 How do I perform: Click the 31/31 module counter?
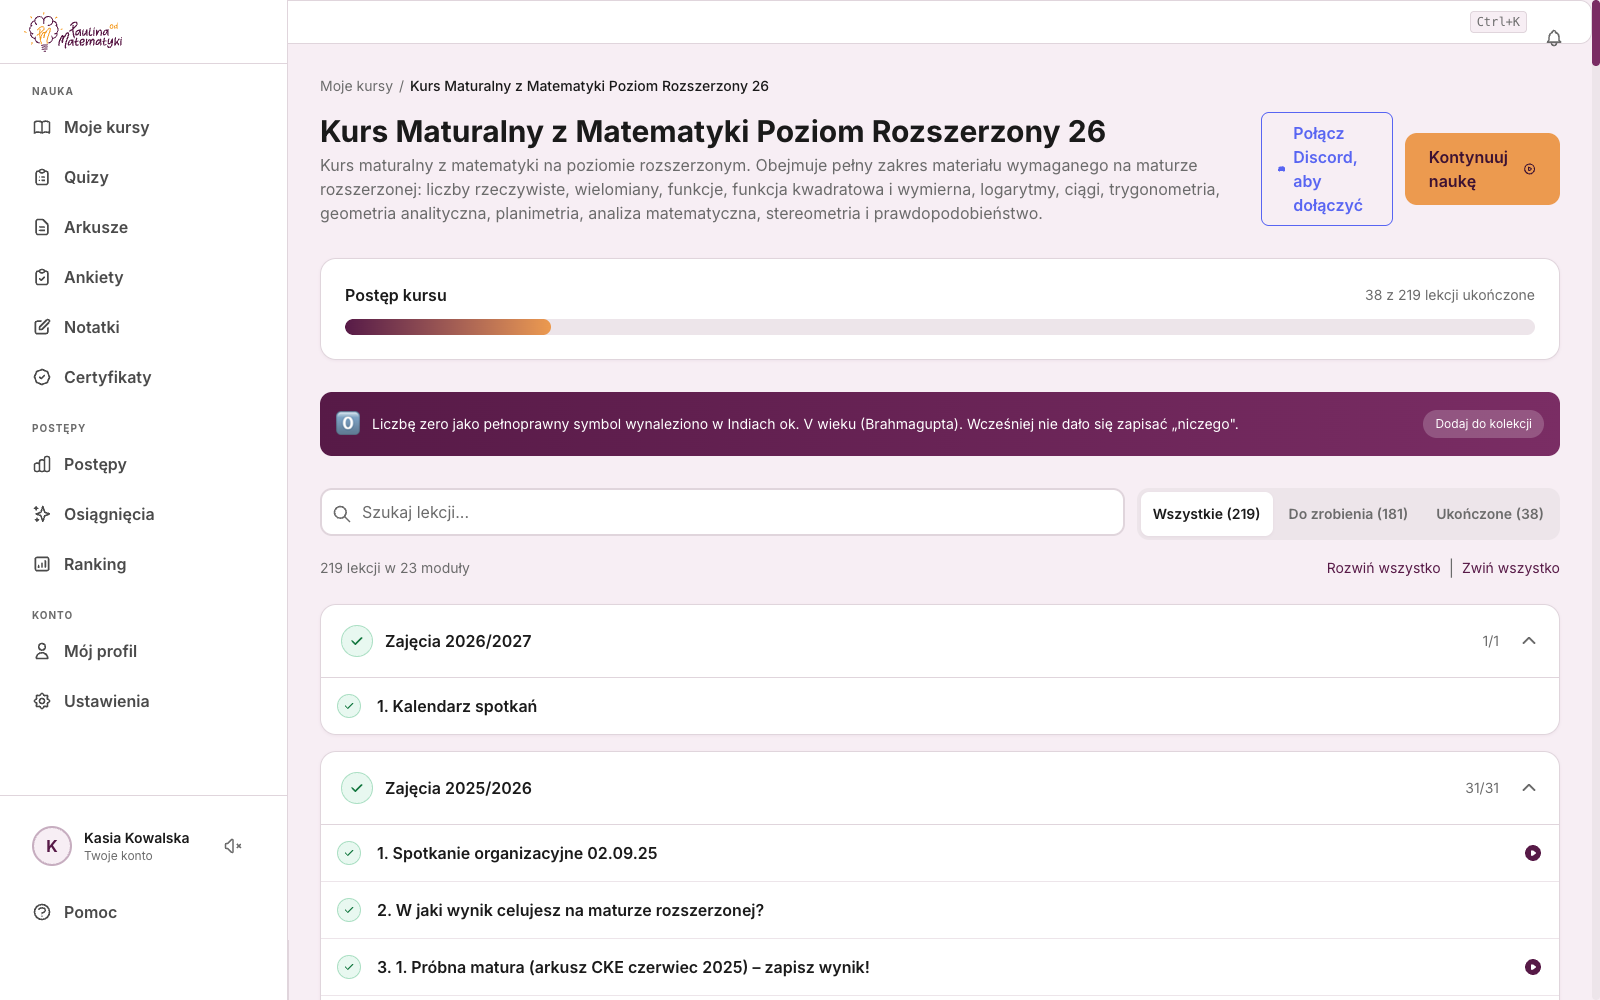pos(1482,788)
